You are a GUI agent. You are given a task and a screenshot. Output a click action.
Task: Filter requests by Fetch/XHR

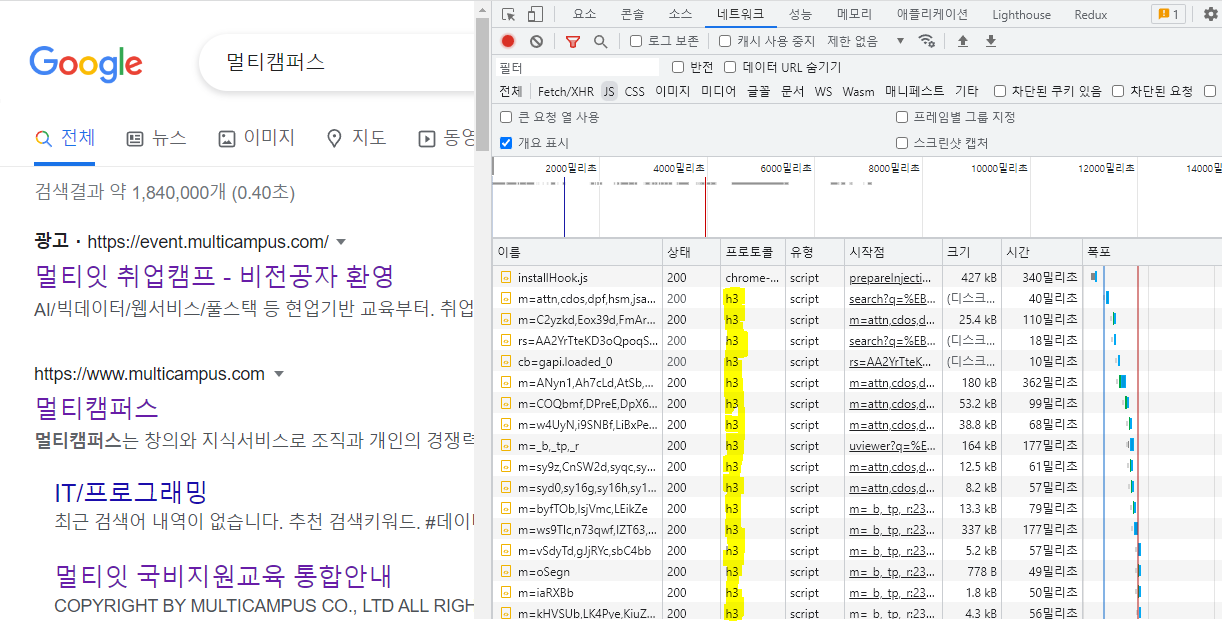tap(566, 91)
